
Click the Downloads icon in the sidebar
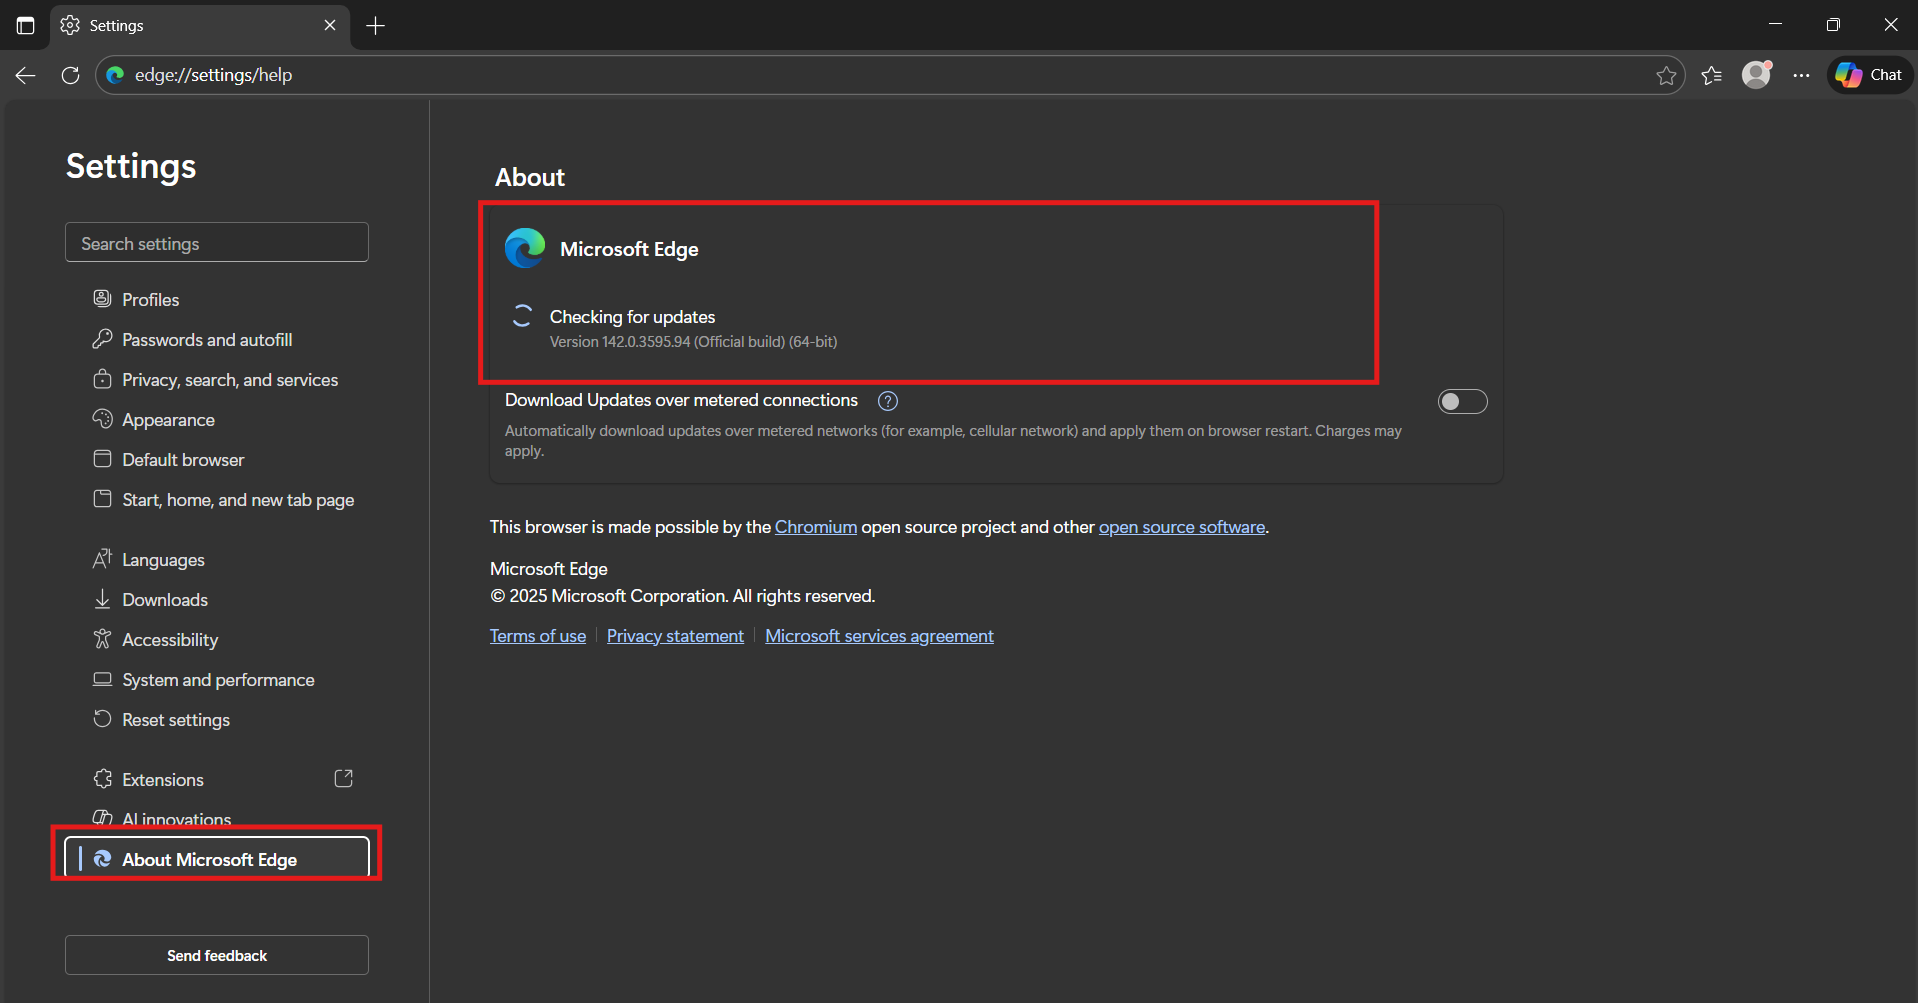[x=103, y=599]
